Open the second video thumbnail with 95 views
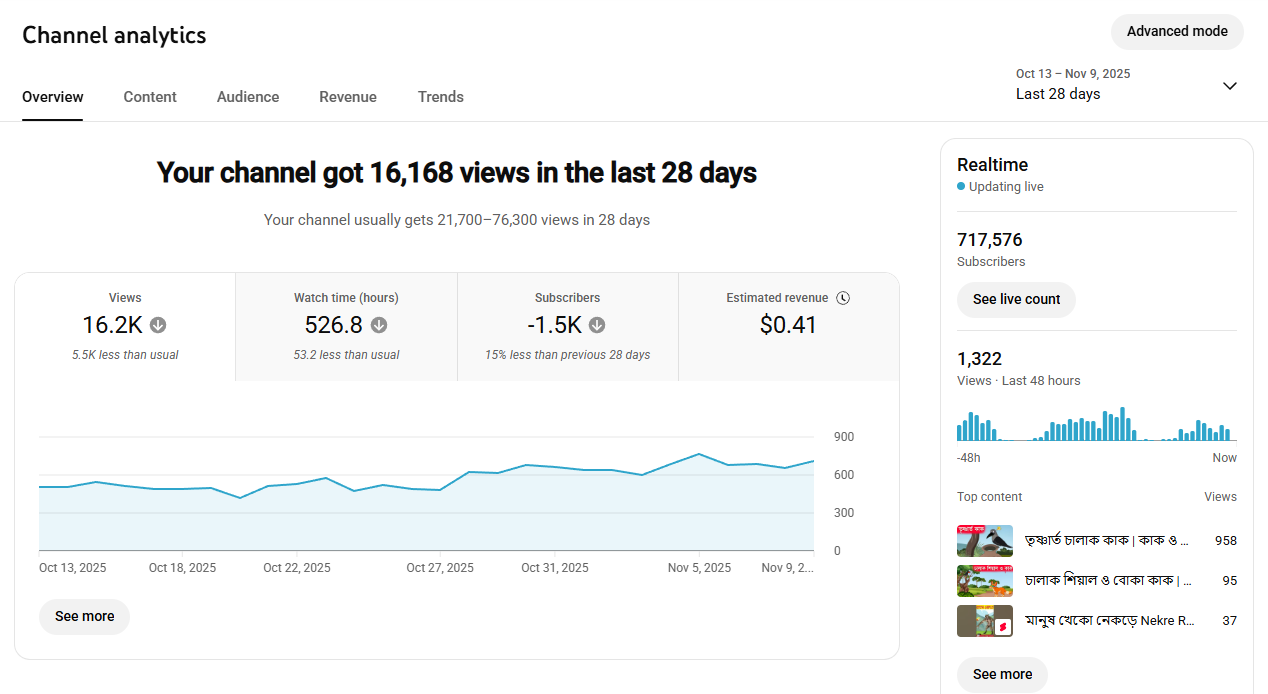The image size is (1268, 694). pos(985,581)
